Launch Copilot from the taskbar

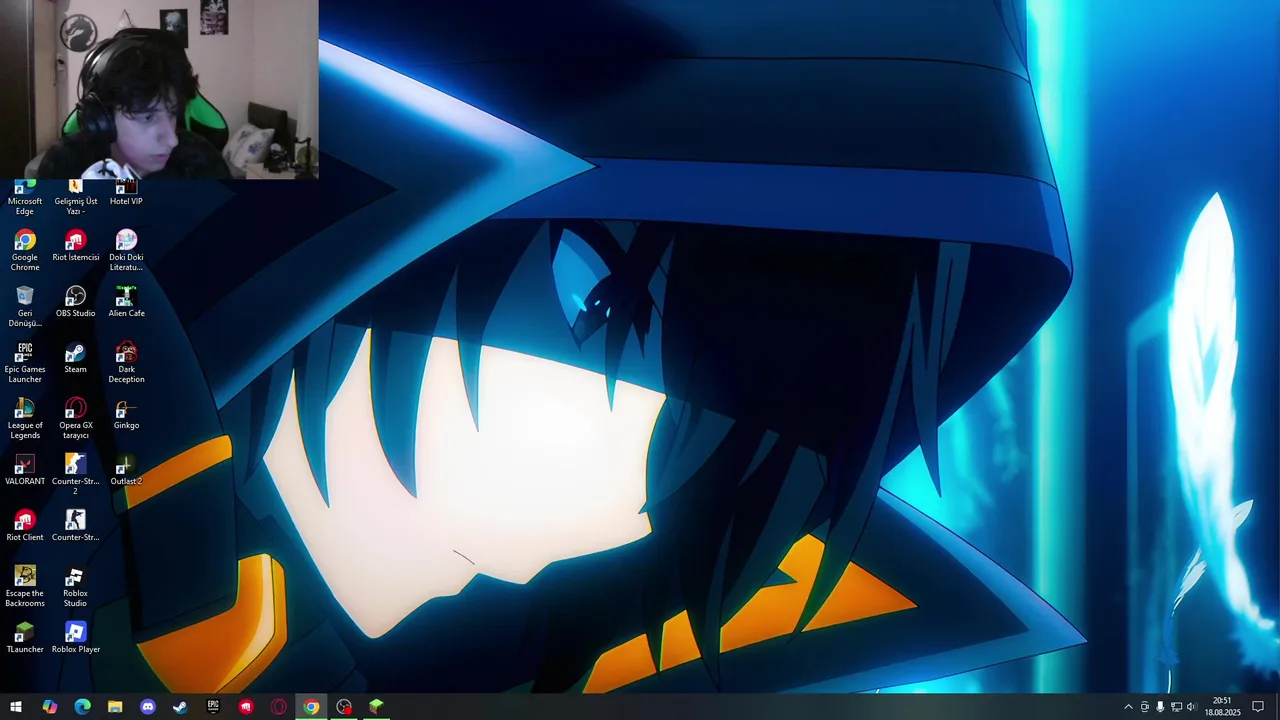pos(49,707)
